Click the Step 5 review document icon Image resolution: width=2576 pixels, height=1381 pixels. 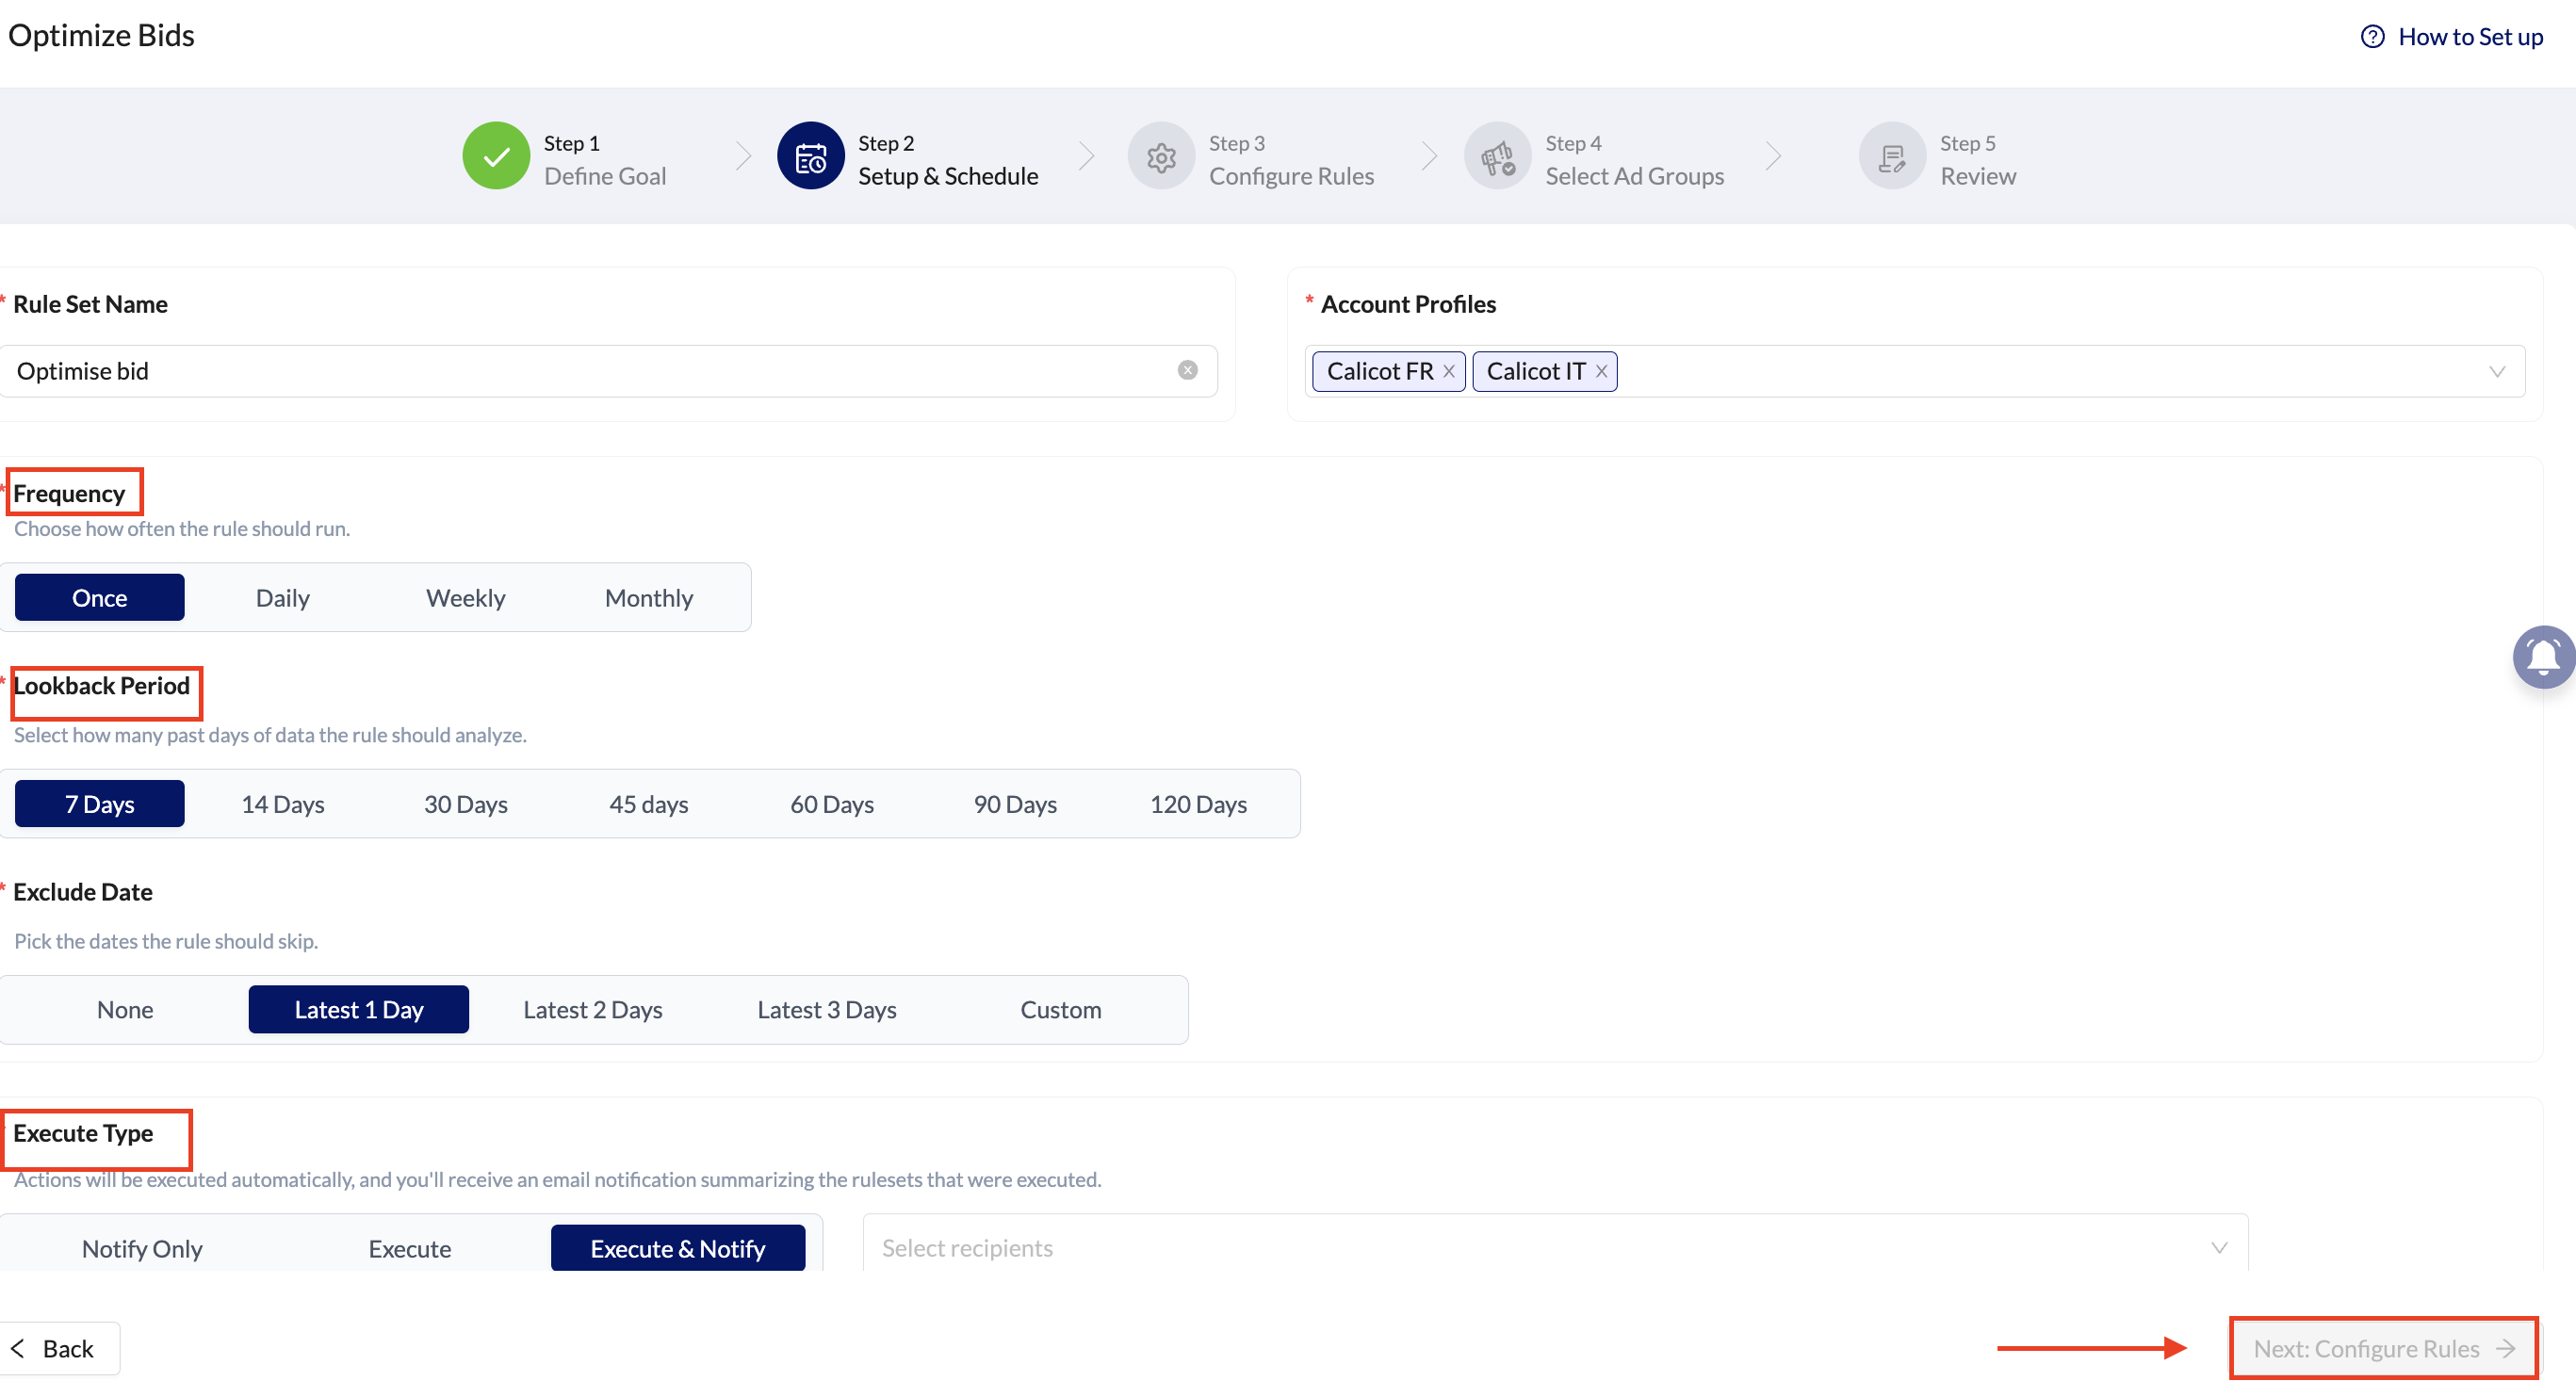point(1891,157)
